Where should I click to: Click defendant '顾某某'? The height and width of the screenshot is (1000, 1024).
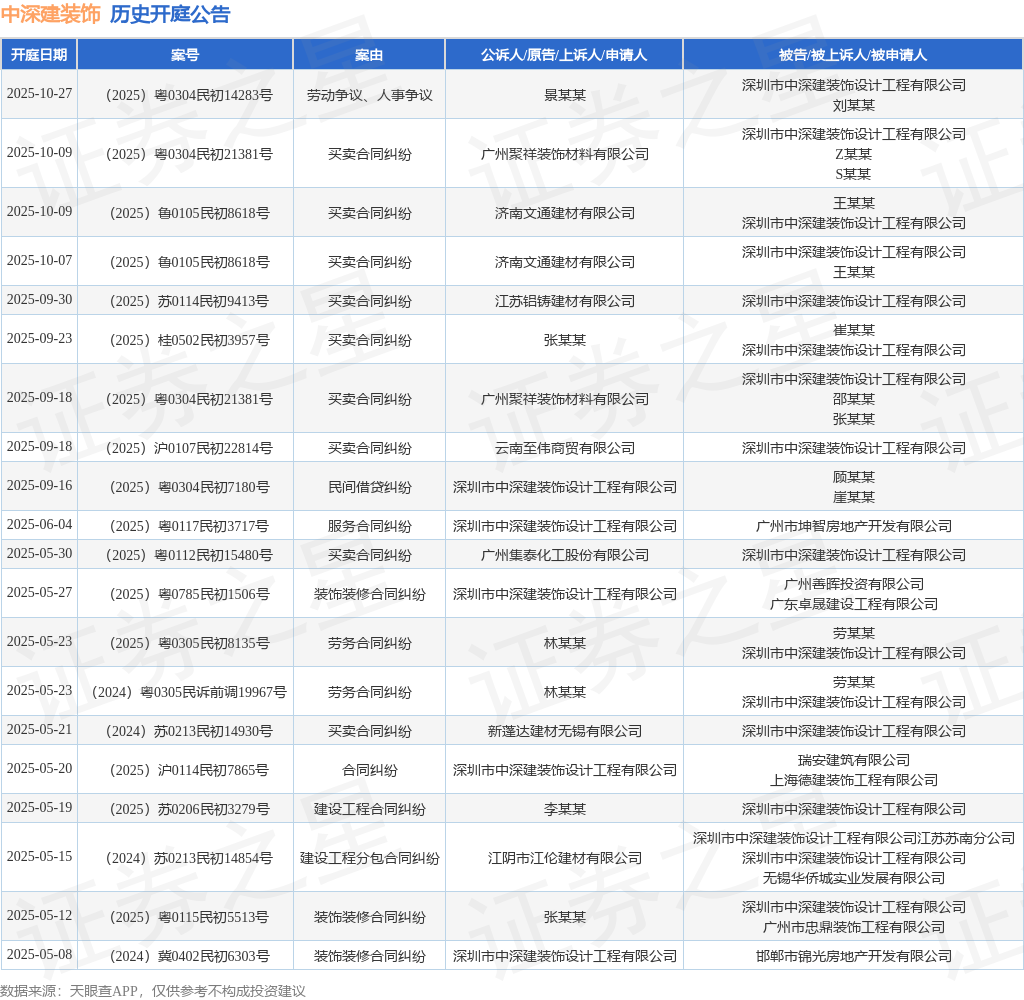click(854, 477)
